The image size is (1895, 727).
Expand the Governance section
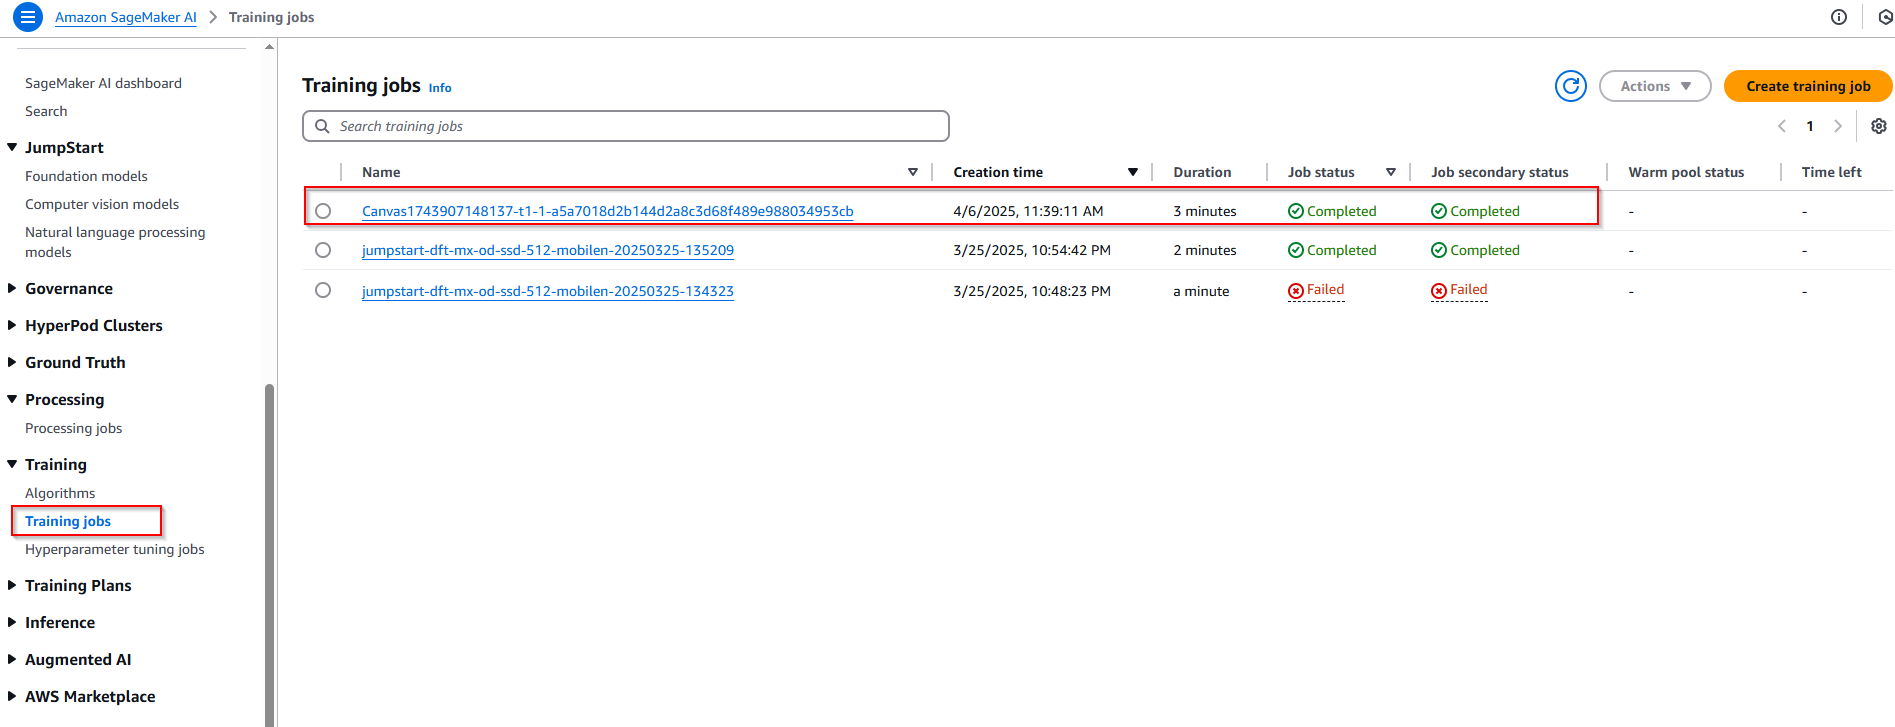point(12,288)
